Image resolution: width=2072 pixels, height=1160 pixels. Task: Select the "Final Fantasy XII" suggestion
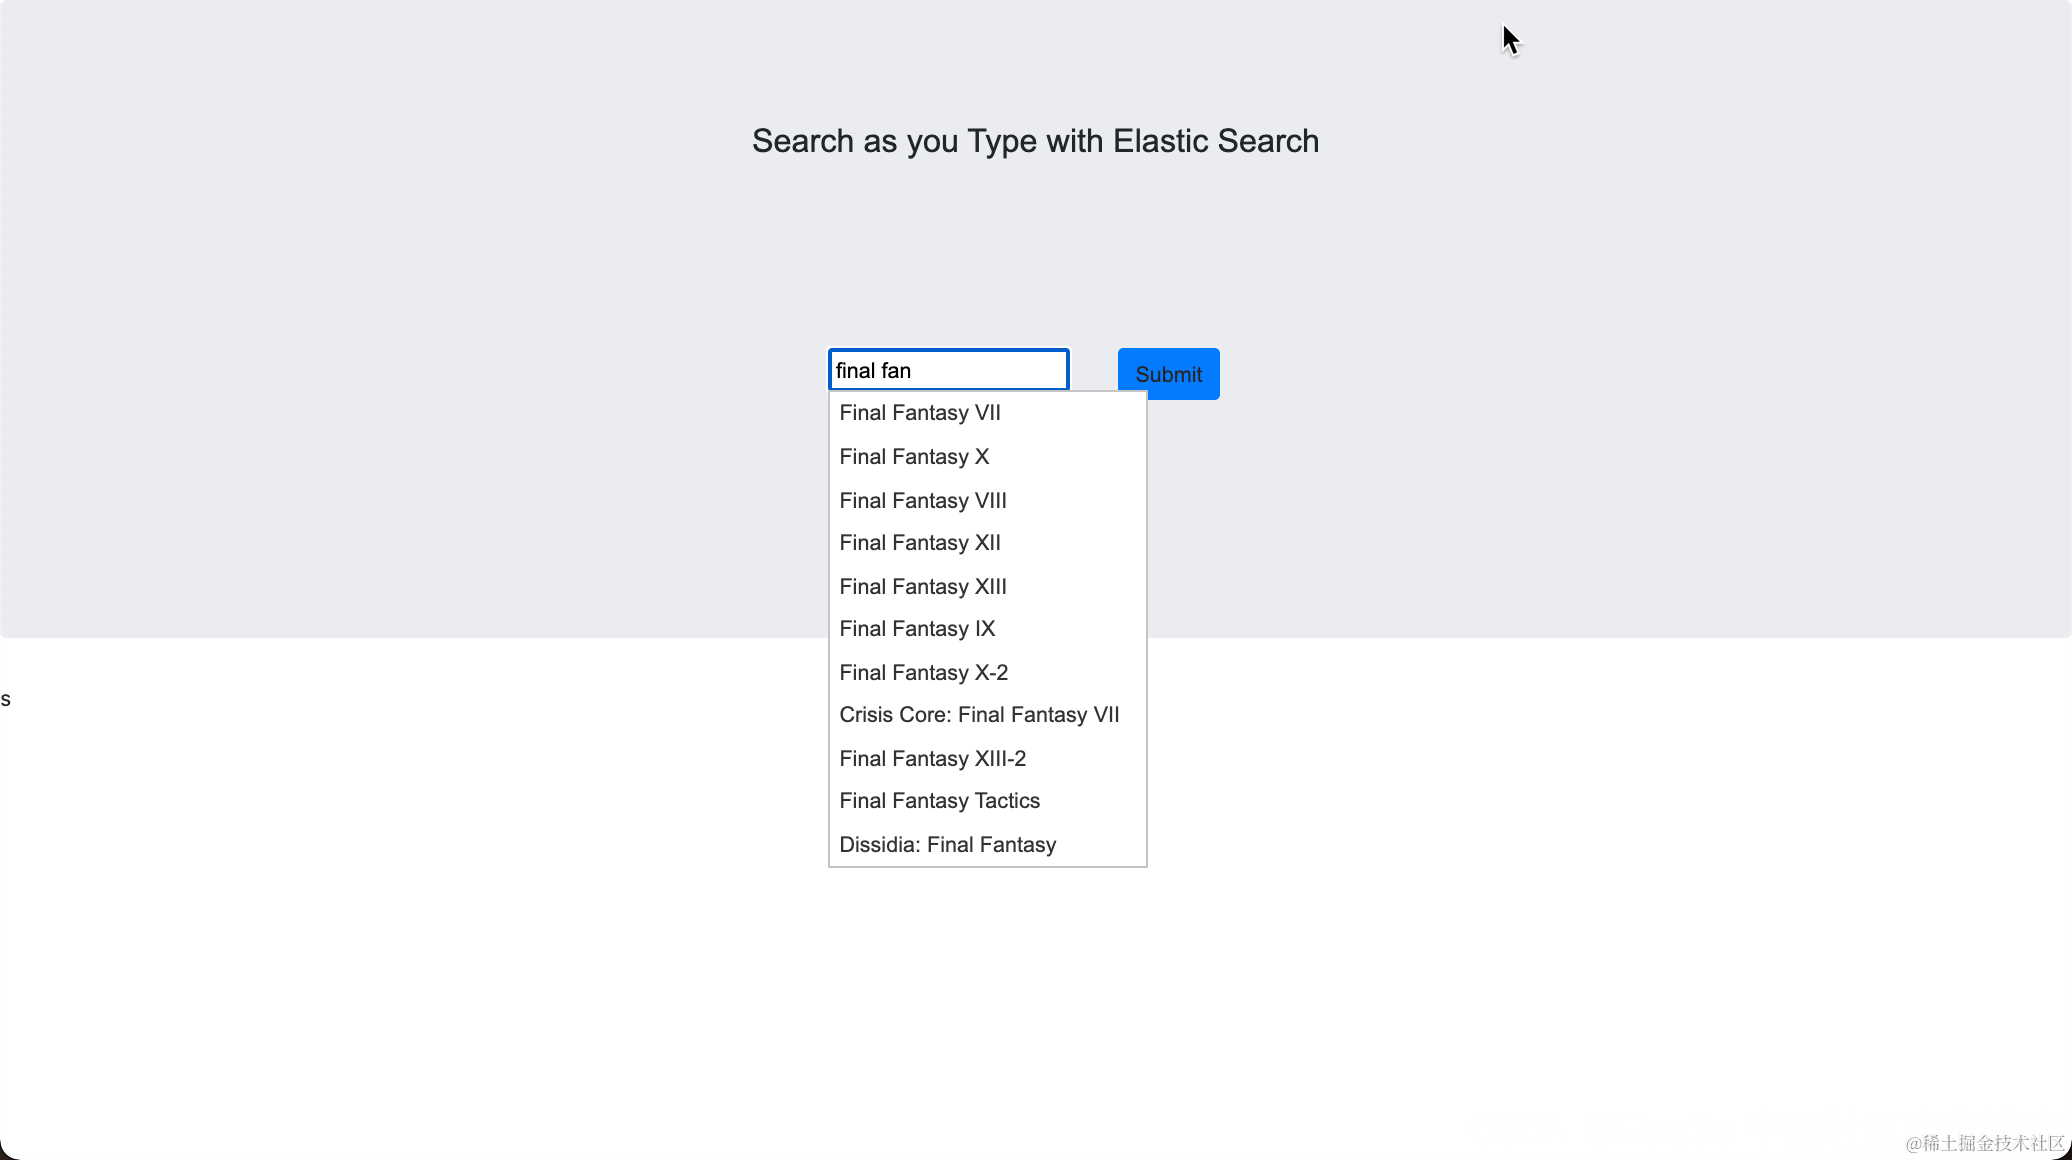click(x=920, y=543)
